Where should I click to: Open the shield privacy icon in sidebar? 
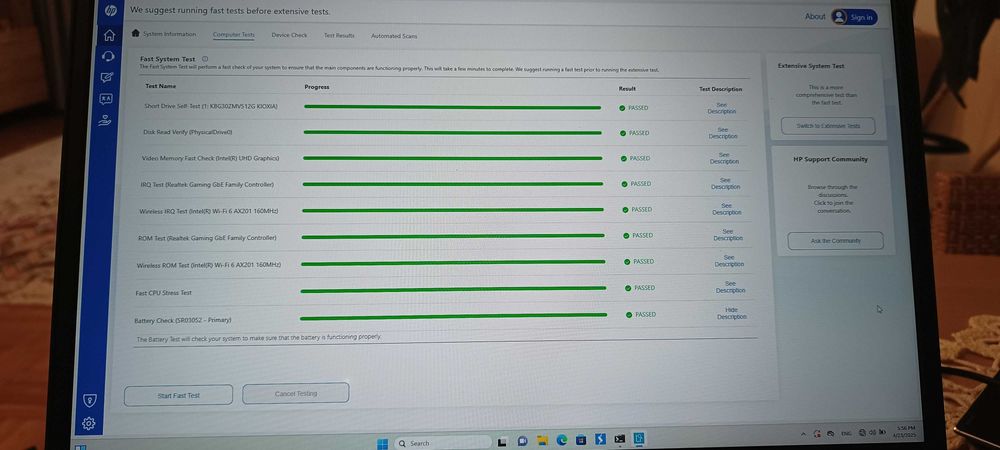pos(90,400)
